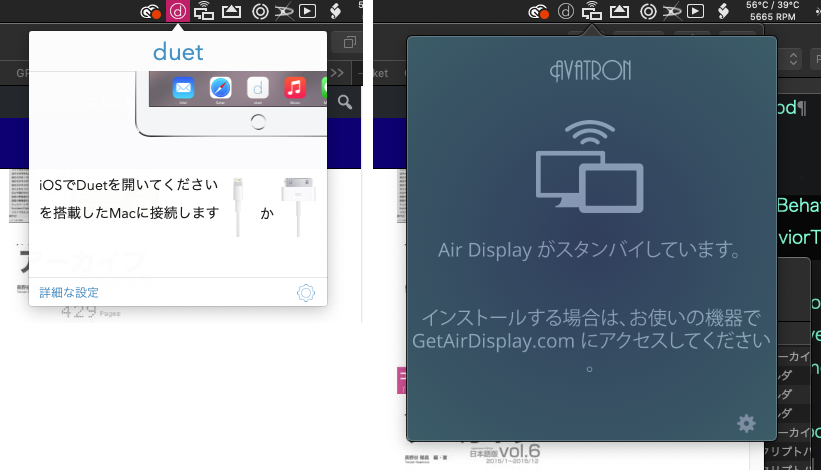Click upward-triangle tray icon above the AVATRON popup
This screenshot has width=831, height=470.
[x=619, y=11]
